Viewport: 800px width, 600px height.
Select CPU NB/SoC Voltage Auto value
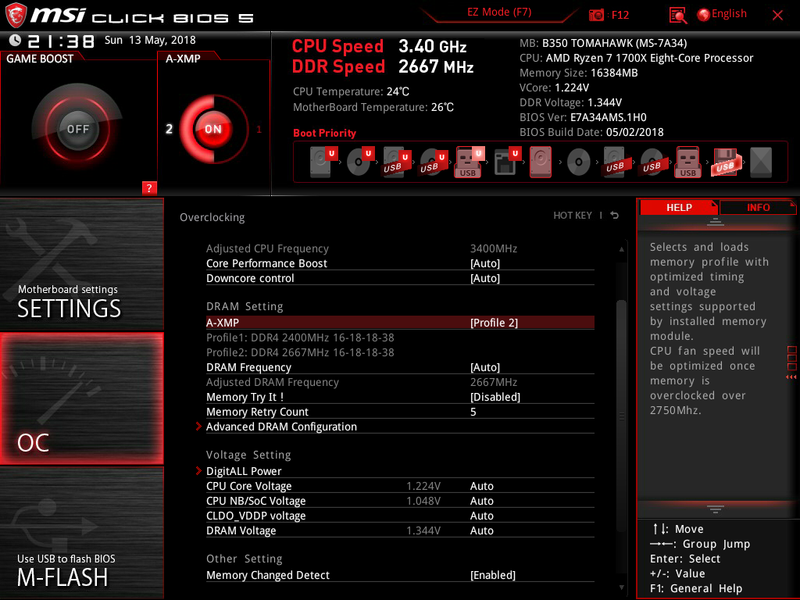coord(482,501)
